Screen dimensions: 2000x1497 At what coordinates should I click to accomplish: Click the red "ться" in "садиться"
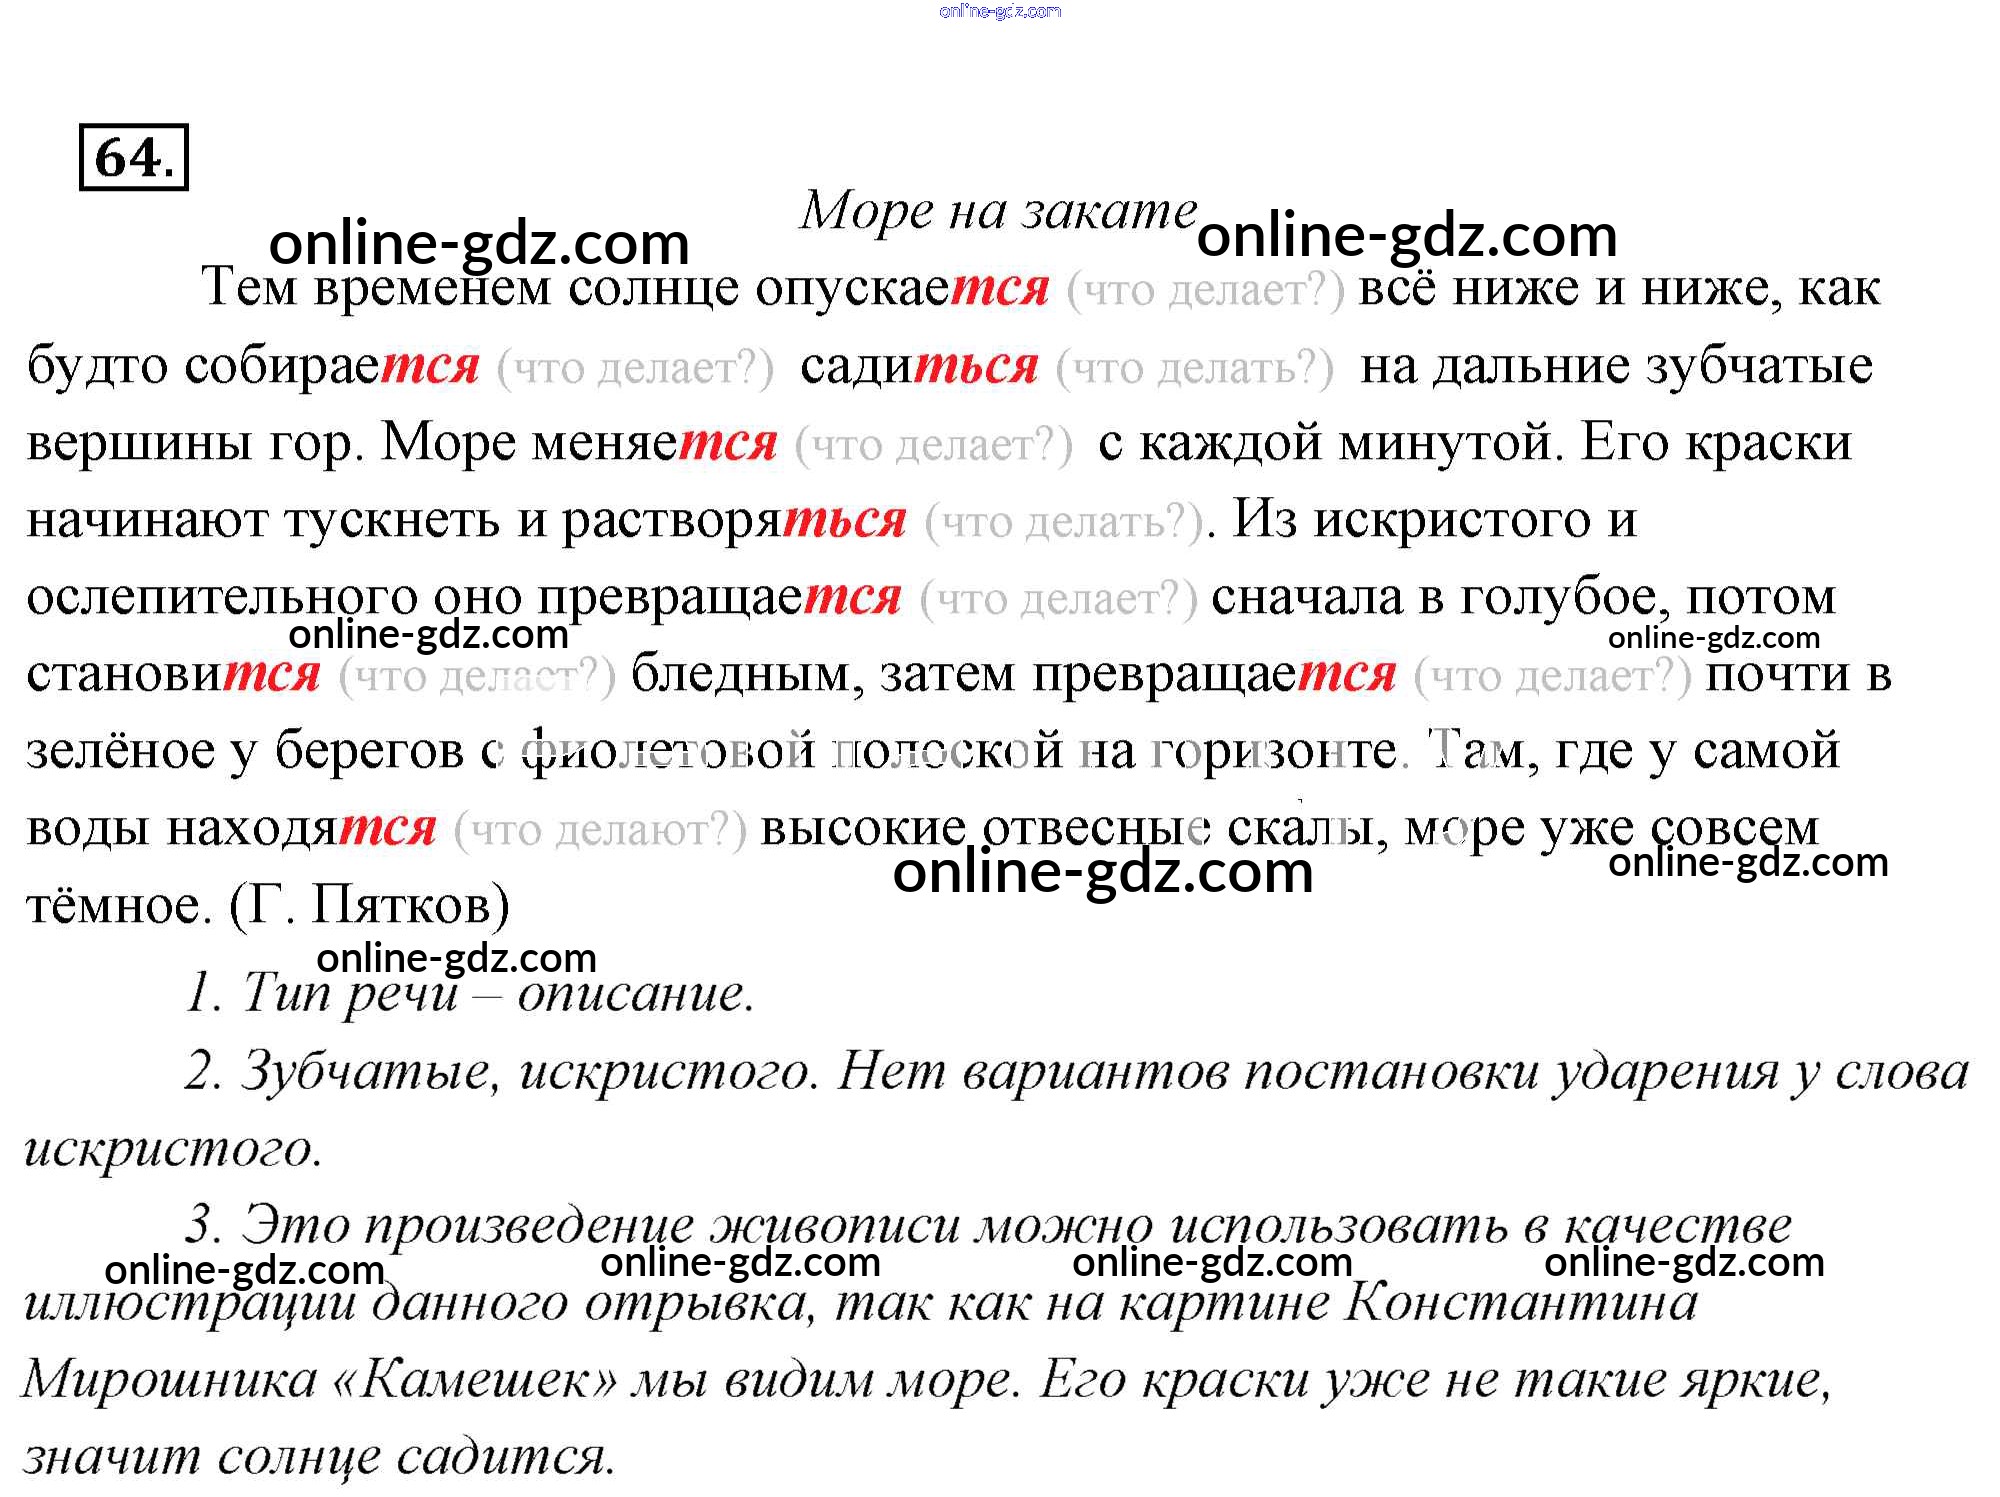pos(977,366)
